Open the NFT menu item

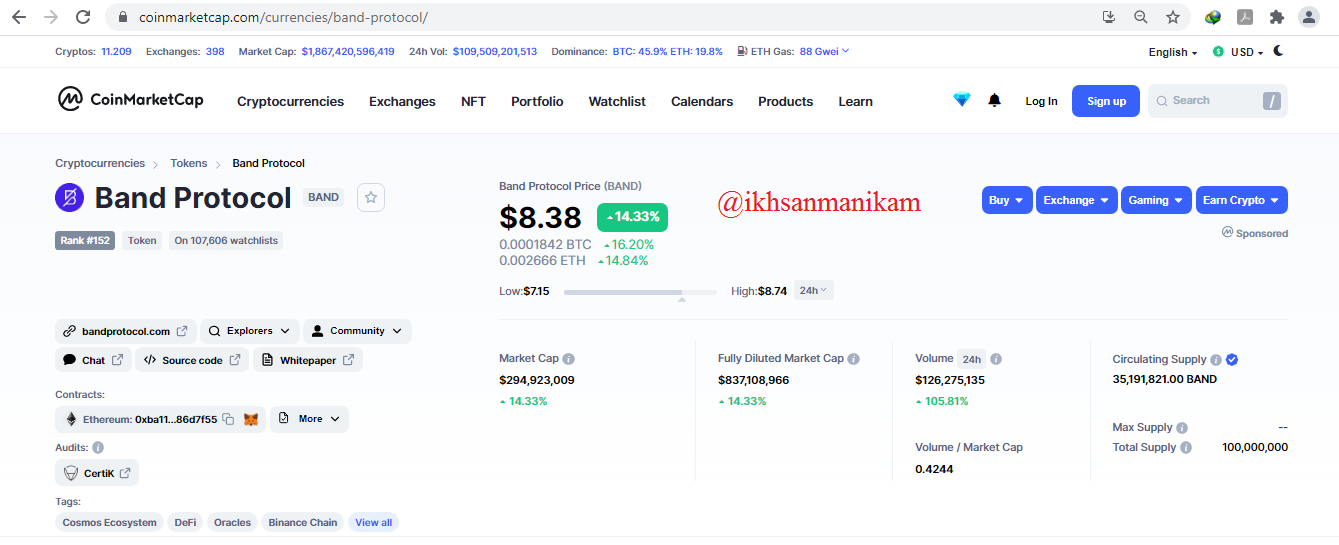(473, 101)
